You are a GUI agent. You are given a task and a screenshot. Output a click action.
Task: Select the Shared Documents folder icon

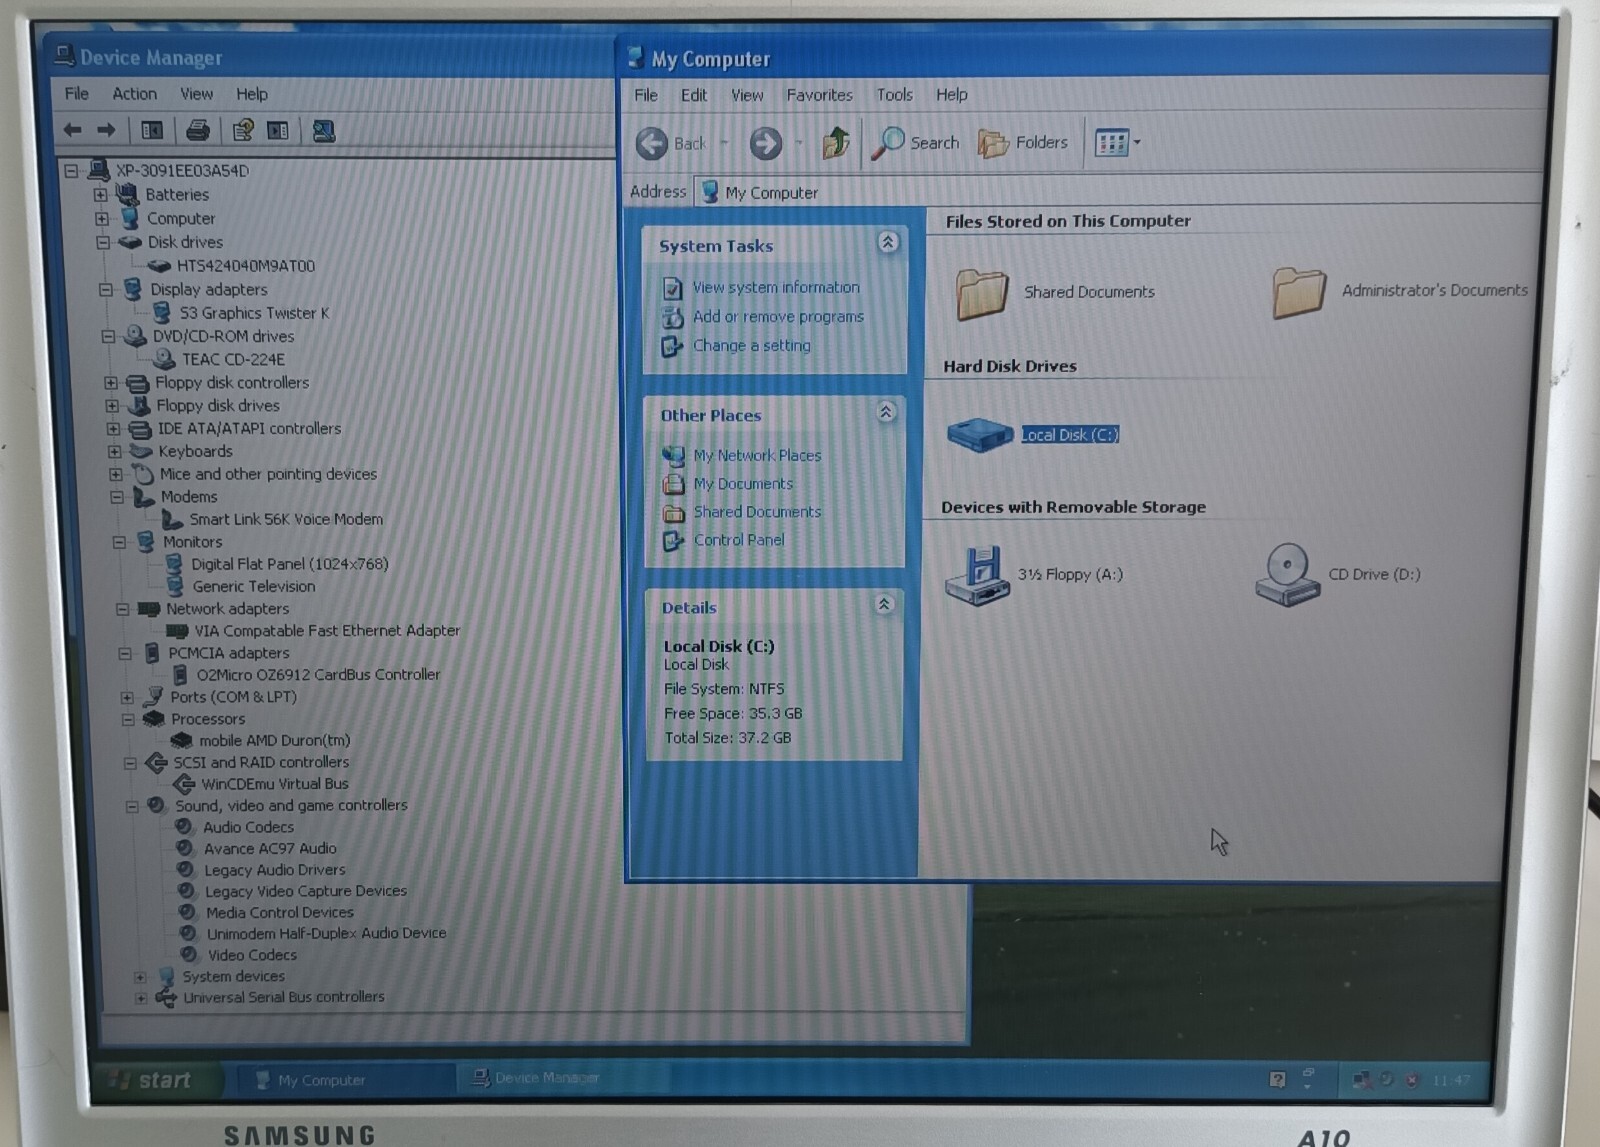(x=981, y=292)
